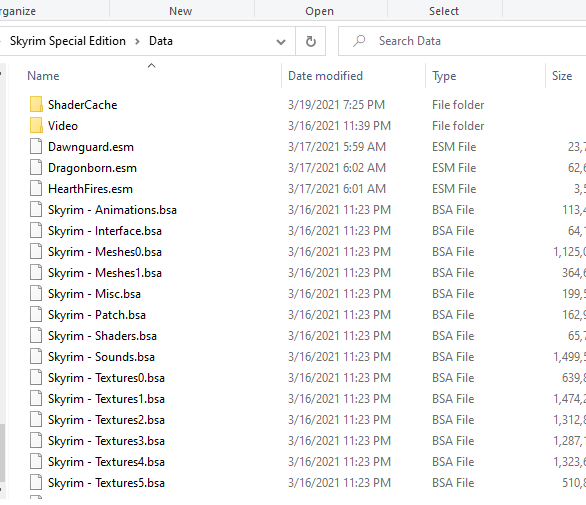586x505 pixels.
Task: Select Skyrim - Animations.bsa file name
Action: [x=112, y=210]
